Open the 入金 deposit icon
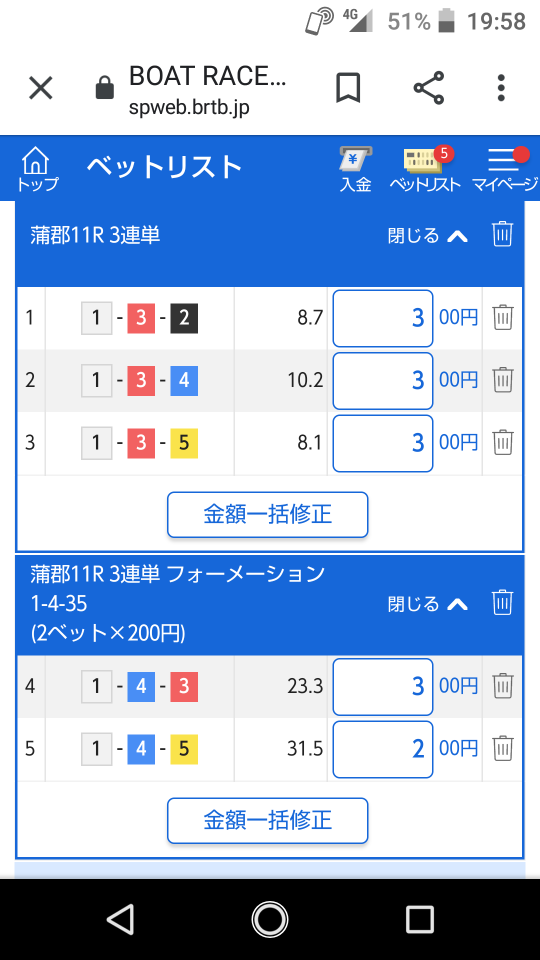The width and height of the screenshot is (540, 960). pos(356,170)
